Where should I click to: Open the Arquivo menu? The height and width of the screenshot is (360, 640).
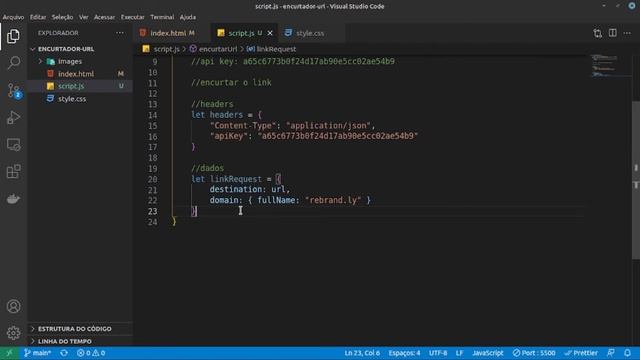tap(13, 17)
